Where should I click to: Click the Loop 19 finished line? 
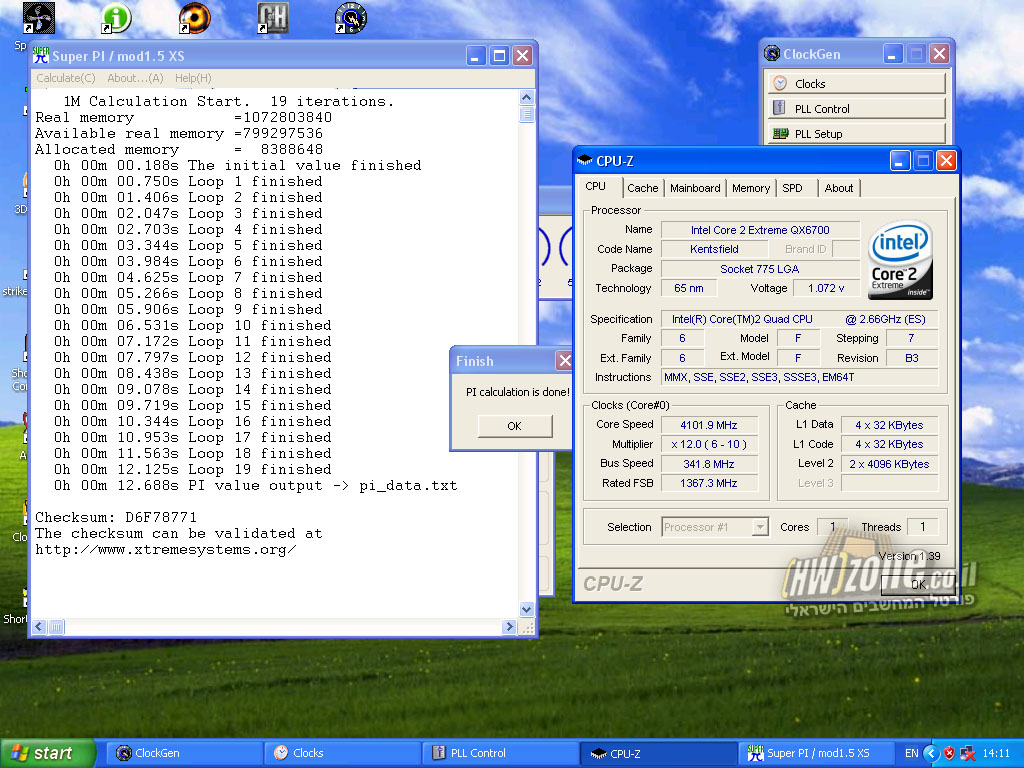pyautogui.click(x=193, y=470)
